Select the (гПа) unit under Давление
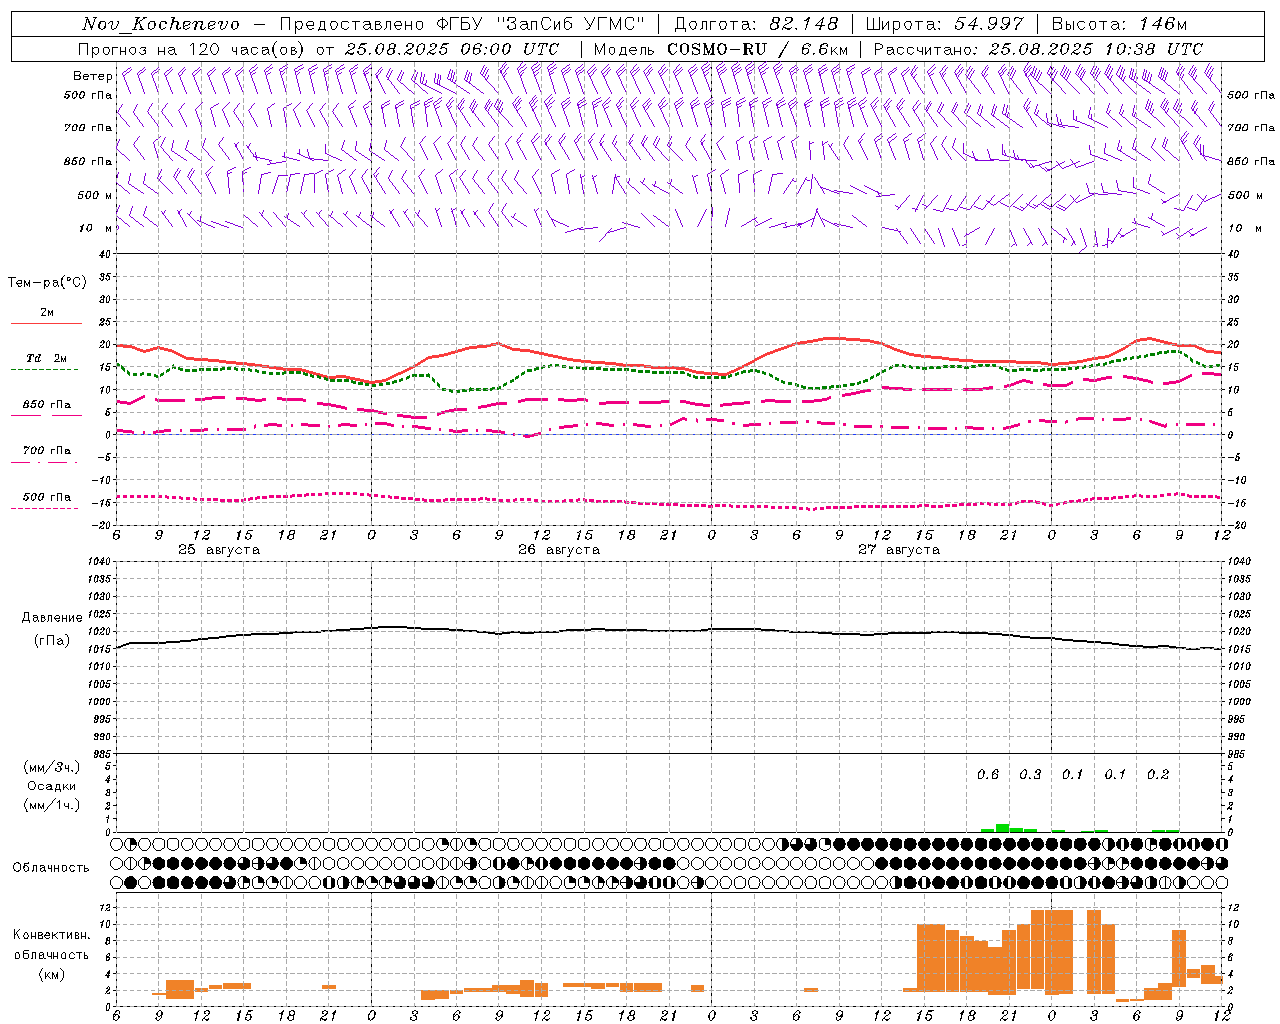 coord(52,640)
